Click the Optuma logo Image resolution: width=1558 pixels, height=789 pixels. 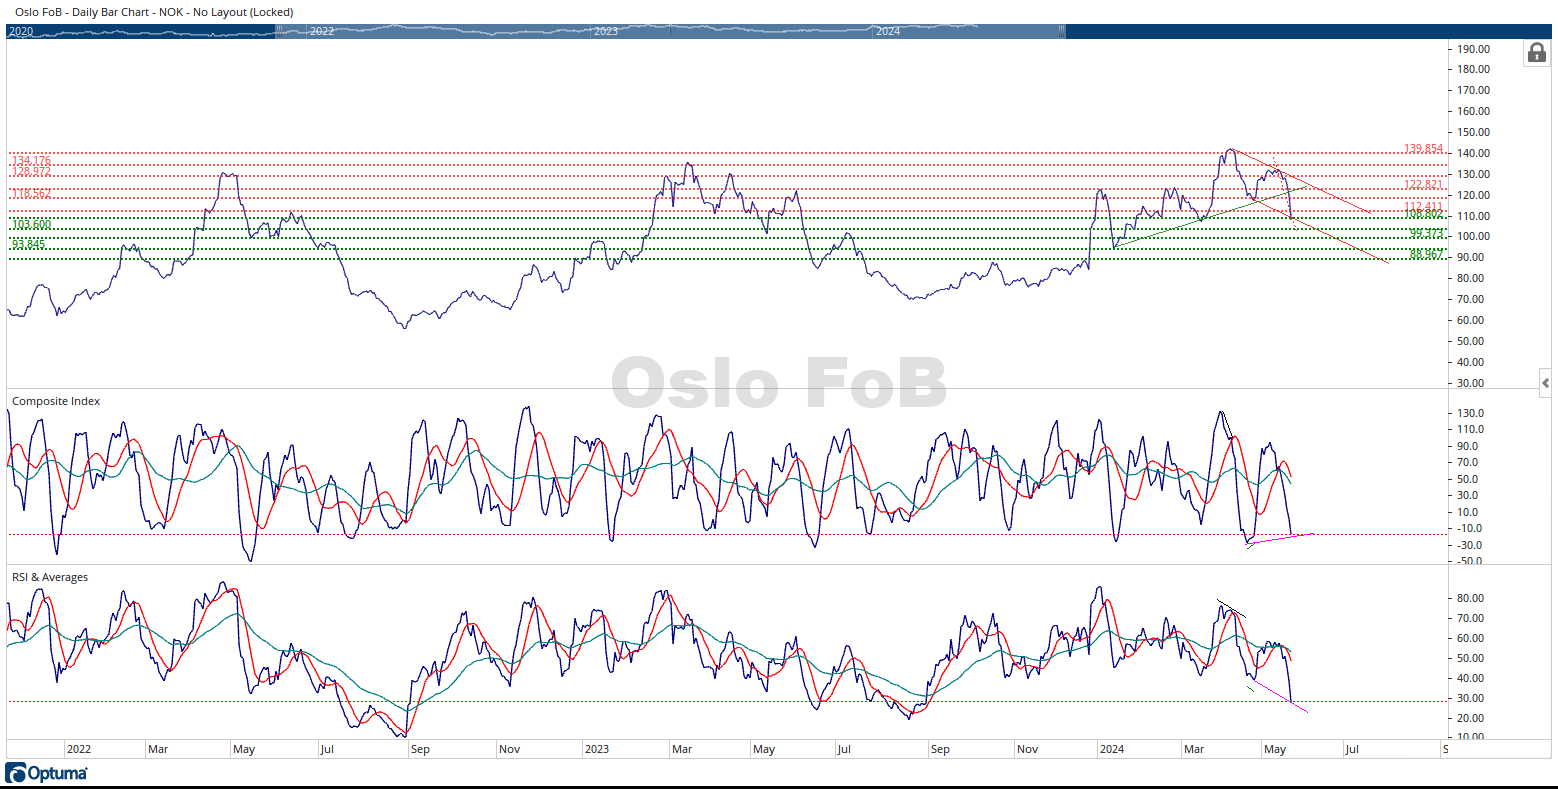[47, 773]
